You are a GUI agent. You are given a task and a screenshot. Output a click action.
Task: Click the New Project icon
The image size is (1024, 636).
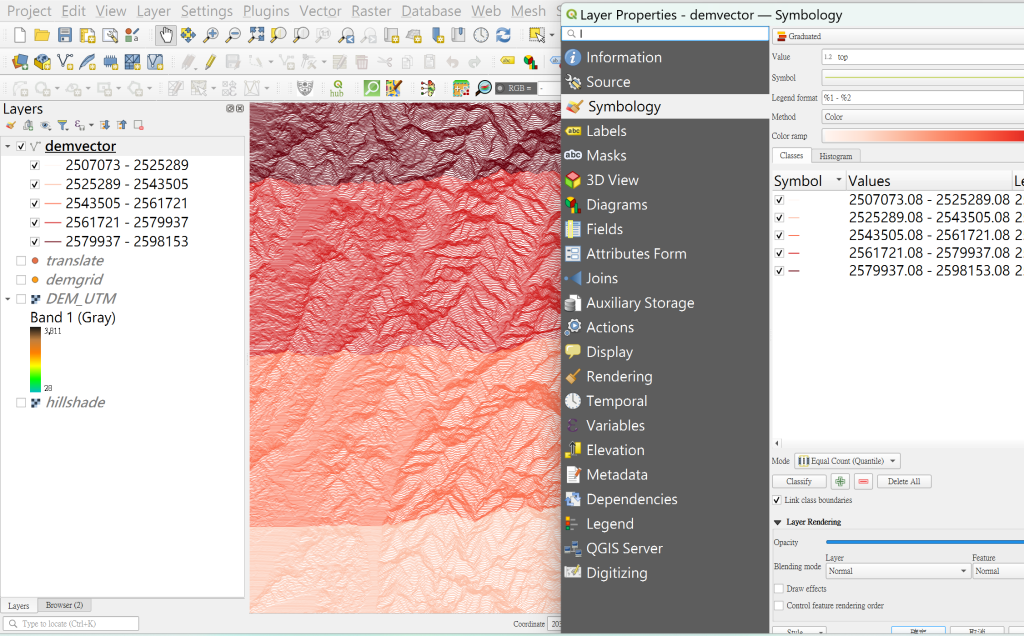tap(20, 35)
